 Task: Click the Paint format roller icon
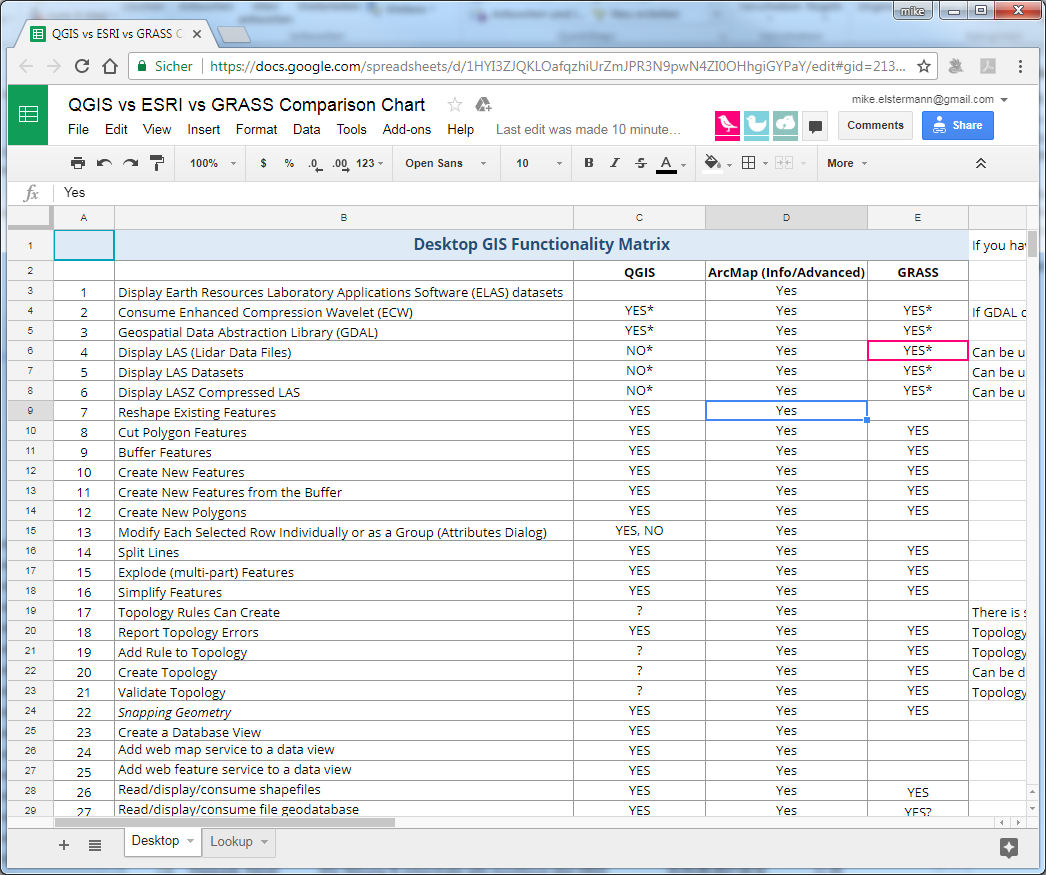coord(156,163)
